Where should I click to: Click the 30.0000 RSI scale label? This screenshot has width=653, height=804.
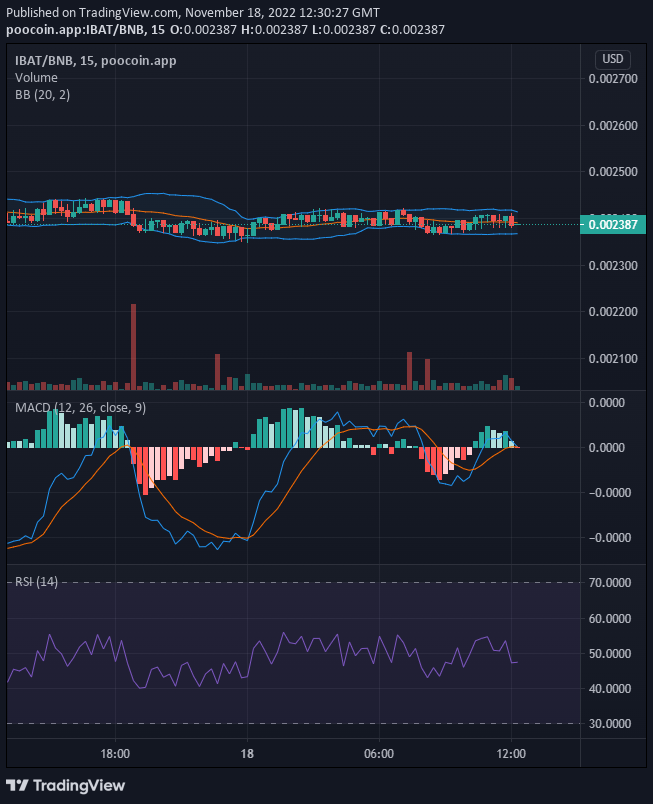610,723
